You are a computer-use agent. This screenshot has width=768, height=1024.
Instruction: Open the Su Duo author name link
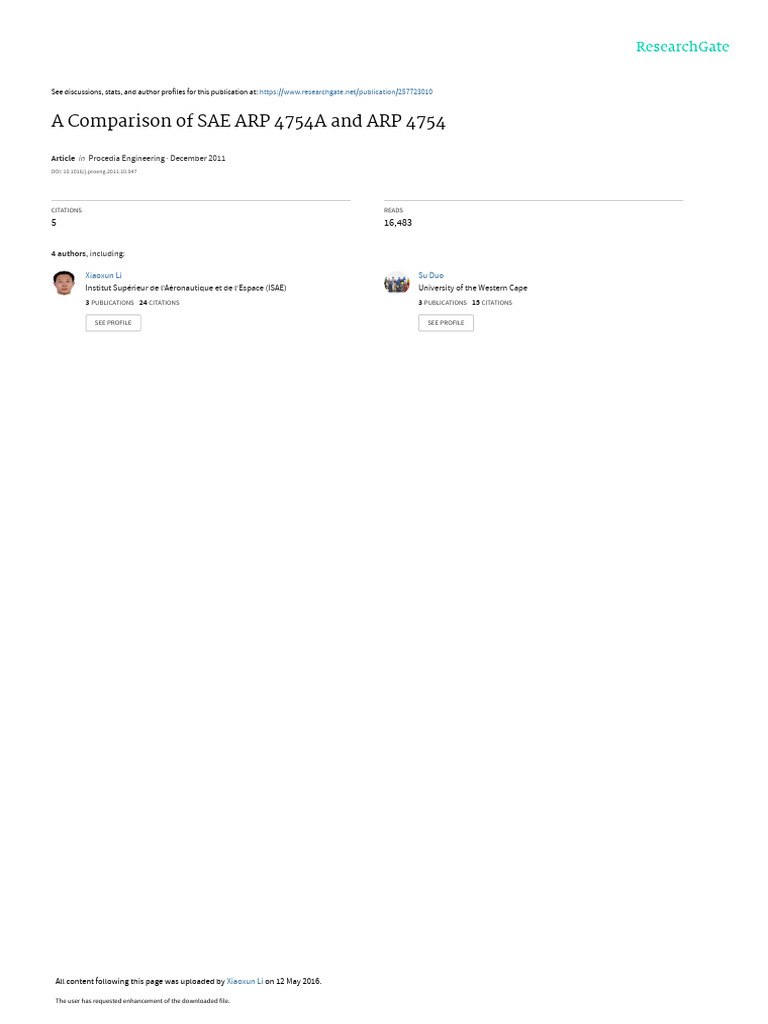point(431,276)
